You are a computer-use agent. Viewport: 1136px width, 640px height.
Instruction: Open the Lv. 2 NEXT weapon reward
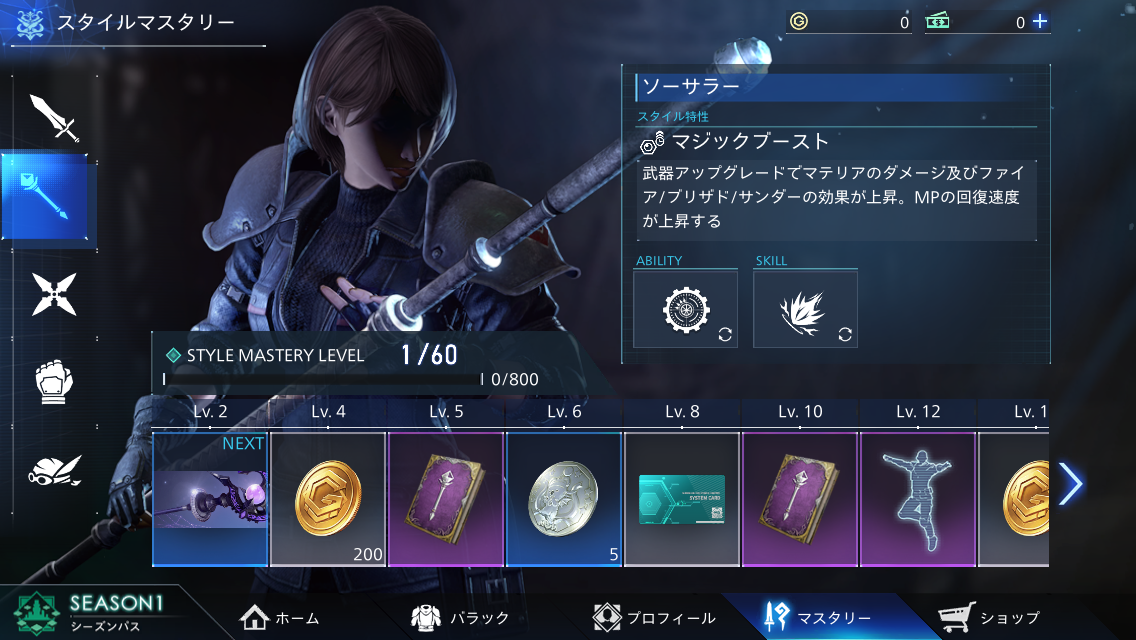point(210,499)
